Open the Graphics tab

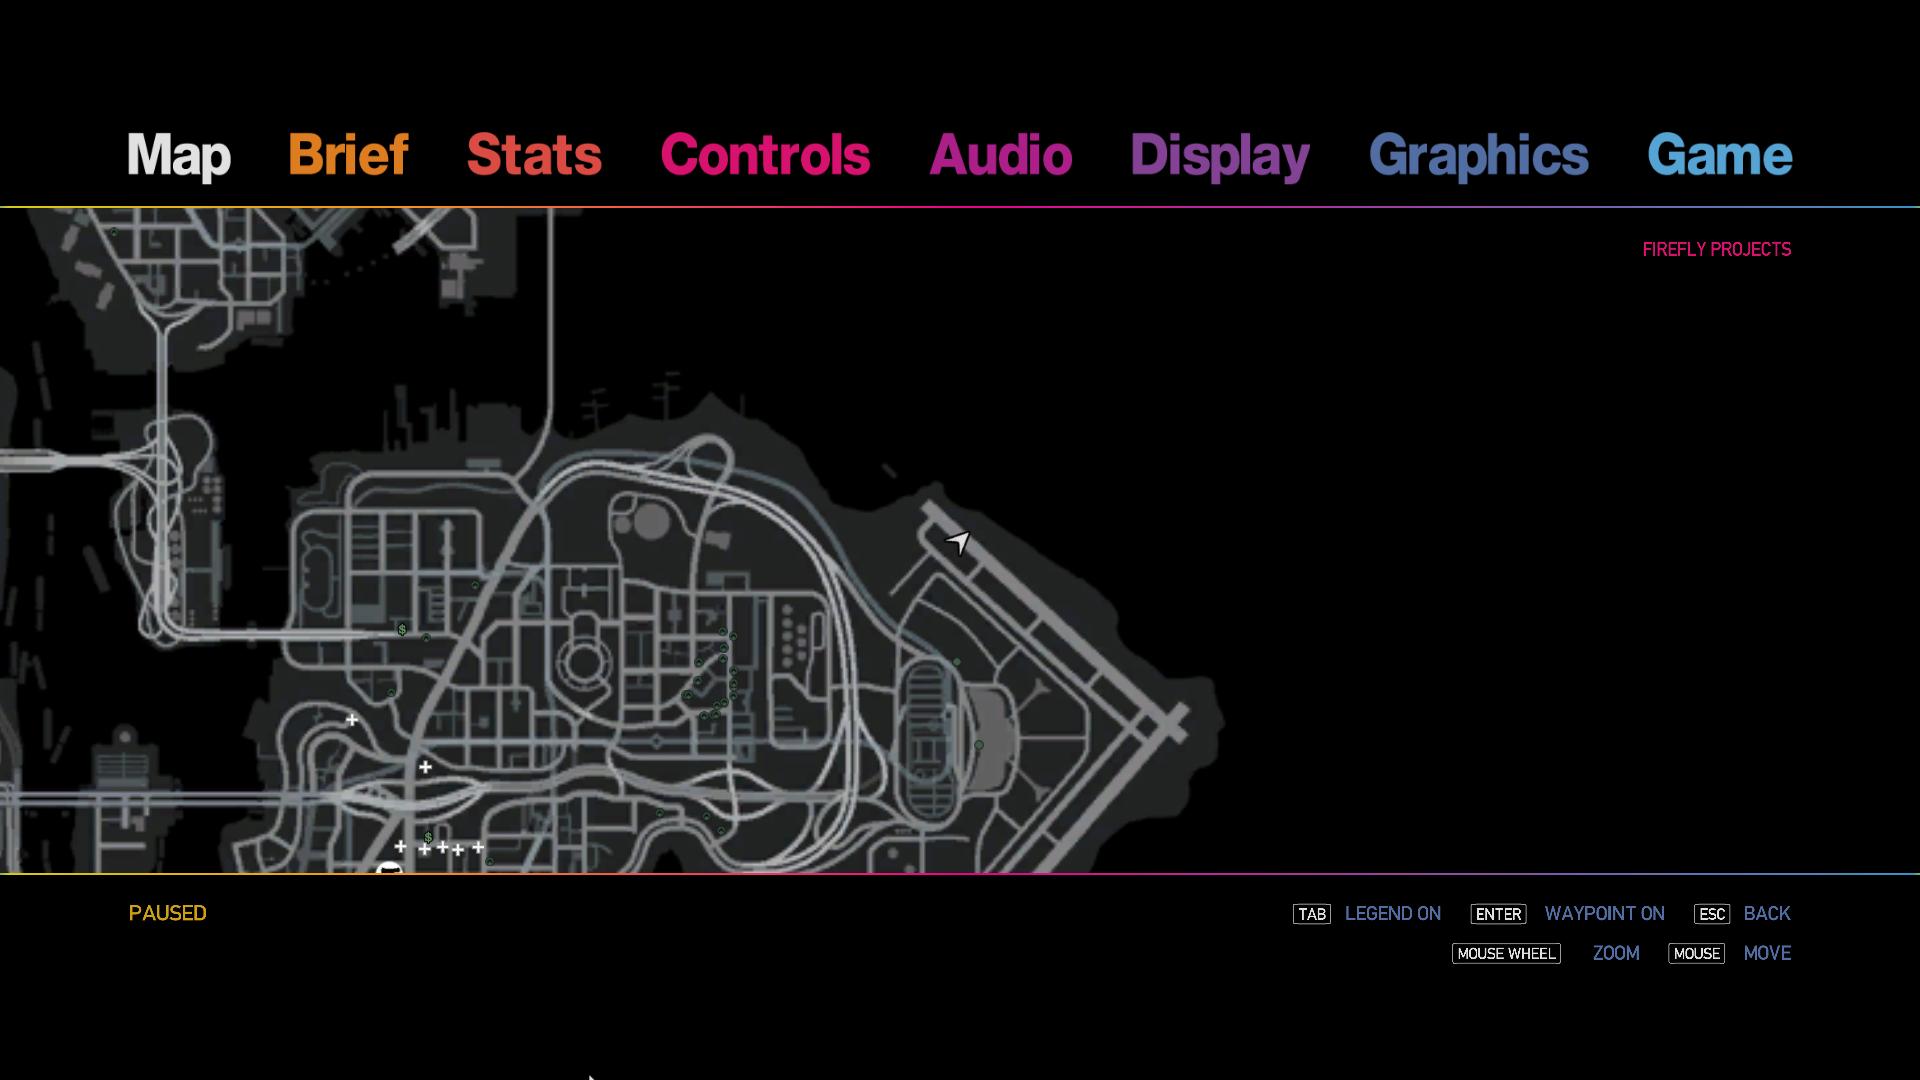click(1478, 157)
